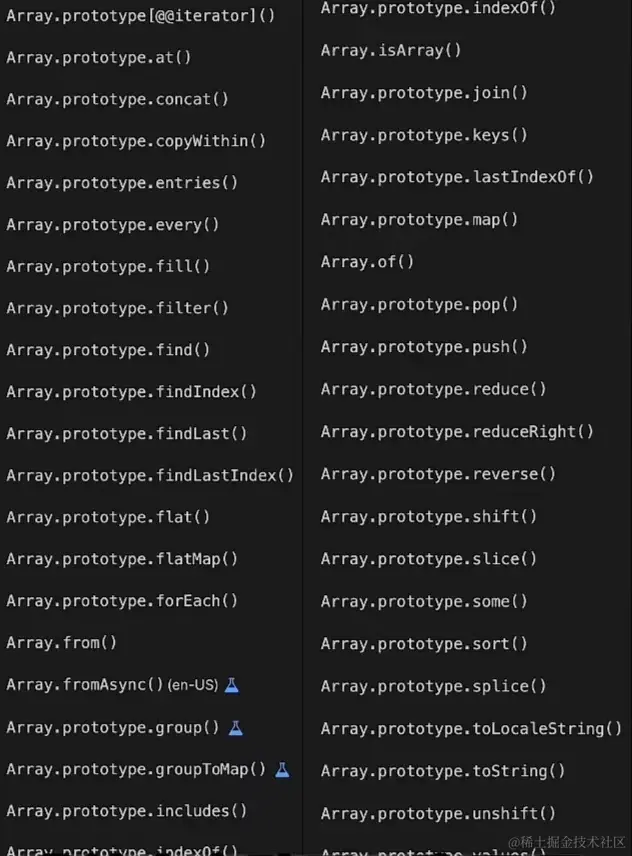Visit the Array.prototype.flatMap() page
This screenshot has height=856, width=632.
122,558
